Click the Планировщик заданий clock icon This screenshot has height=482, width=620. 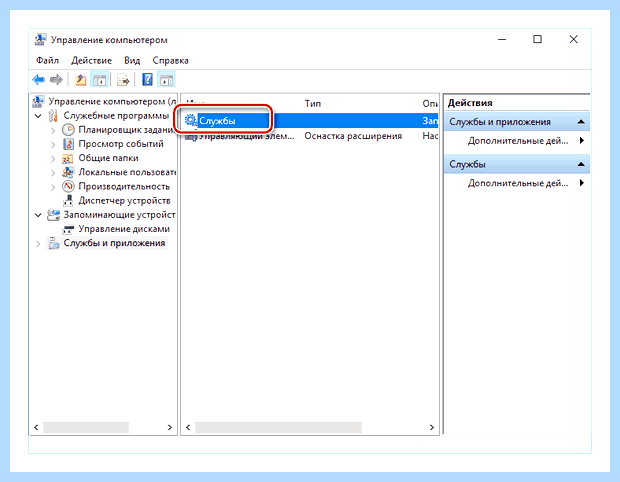click(x=68, y=130)
